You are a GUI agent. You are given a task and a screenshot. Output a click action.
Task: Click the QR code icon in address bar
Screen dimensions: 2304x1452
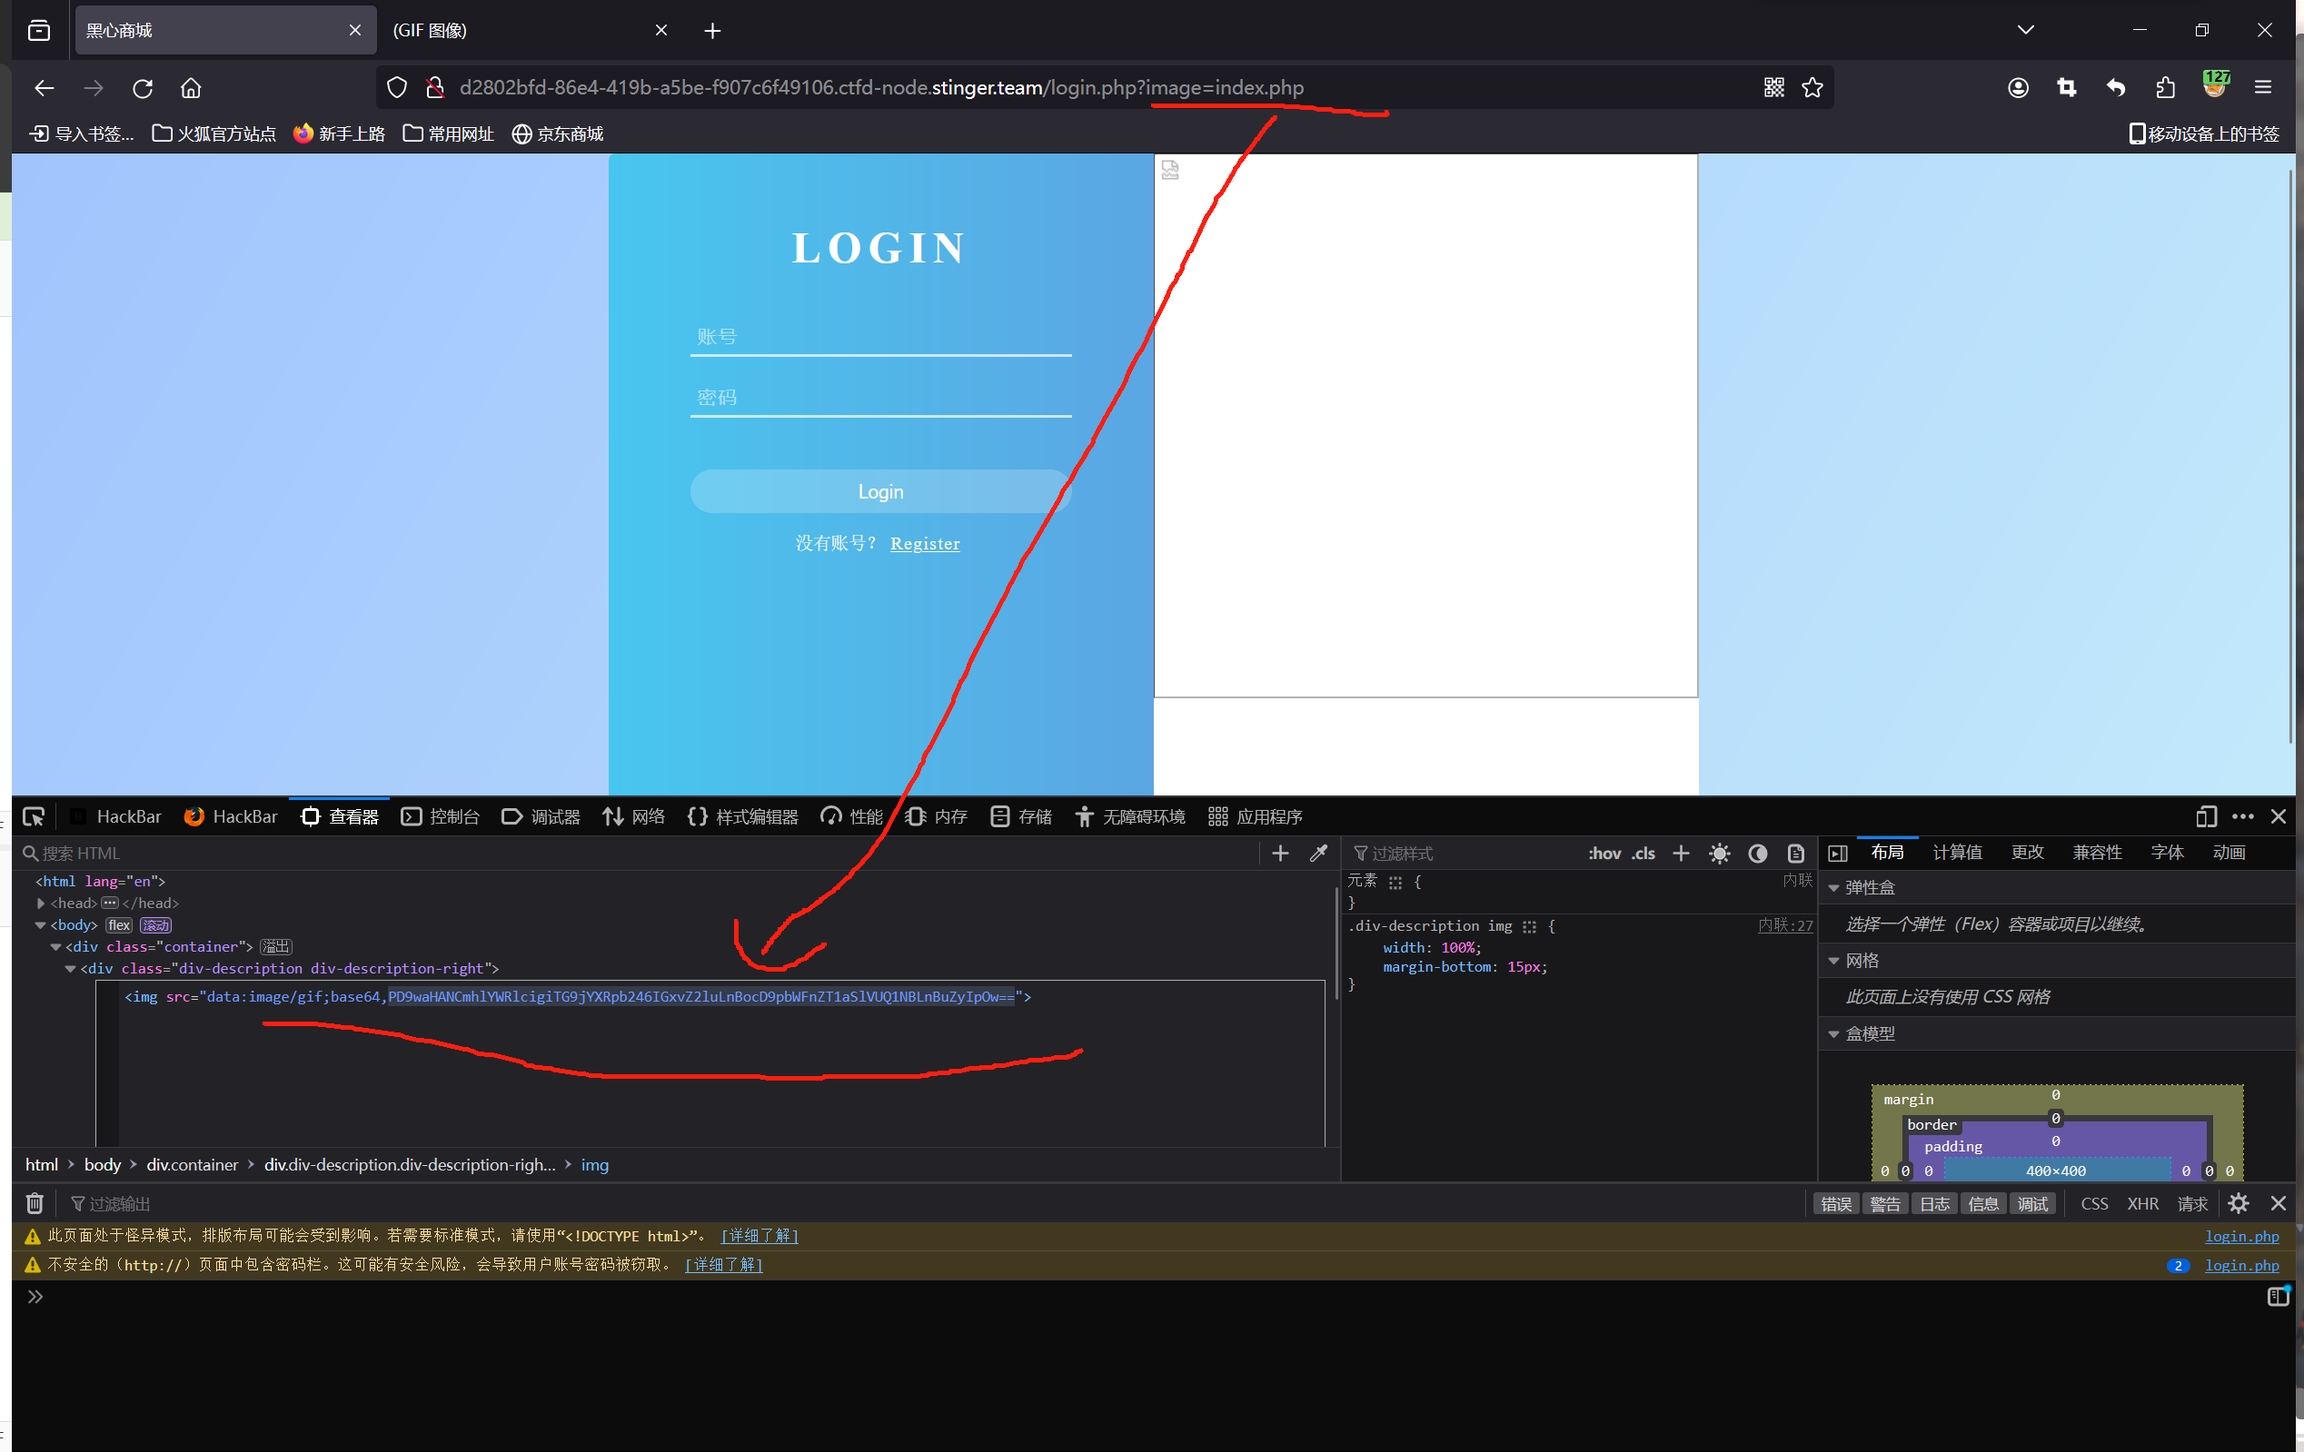click(x=1774, y=88)
